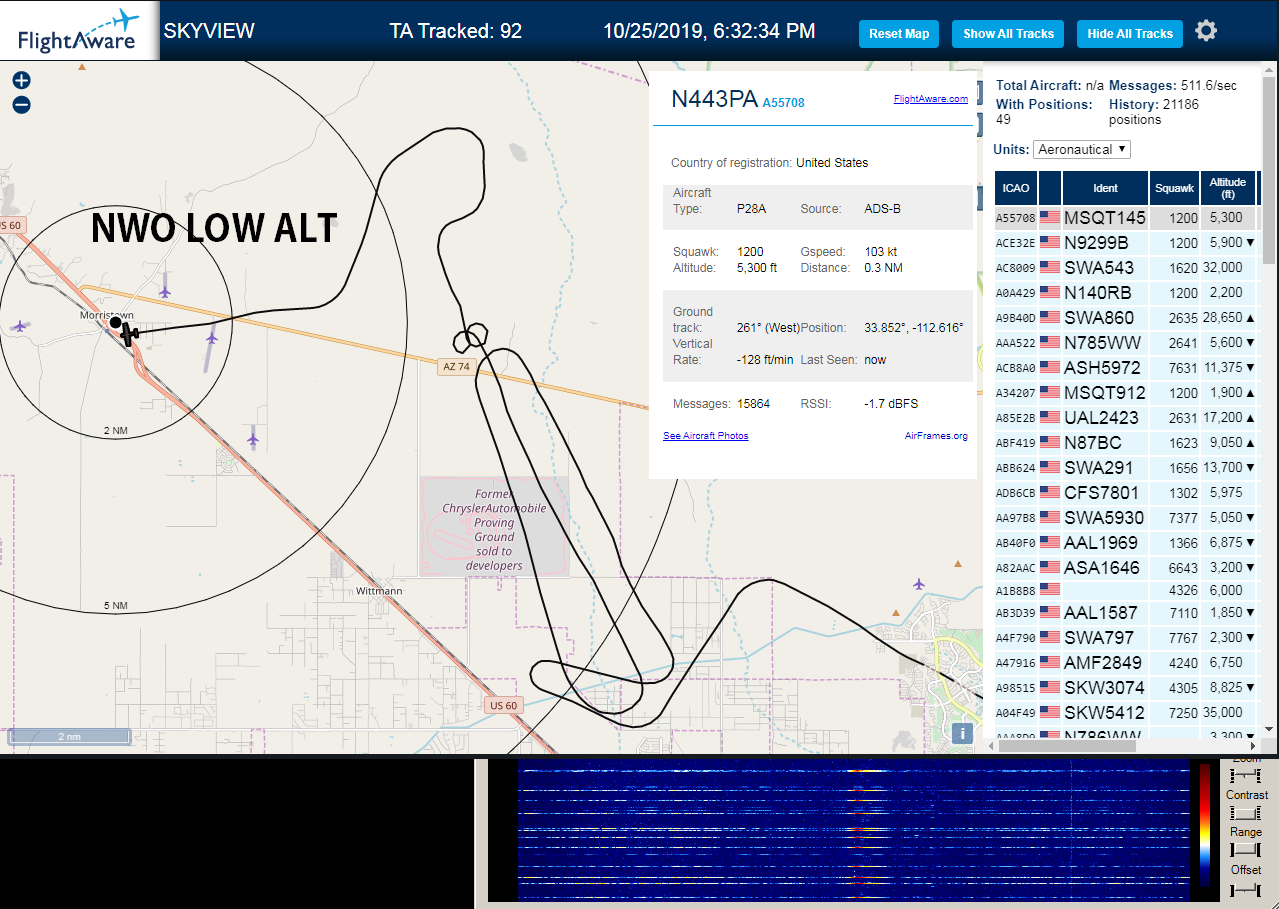Click the FlightAware logo

click(x=79, y=31)
